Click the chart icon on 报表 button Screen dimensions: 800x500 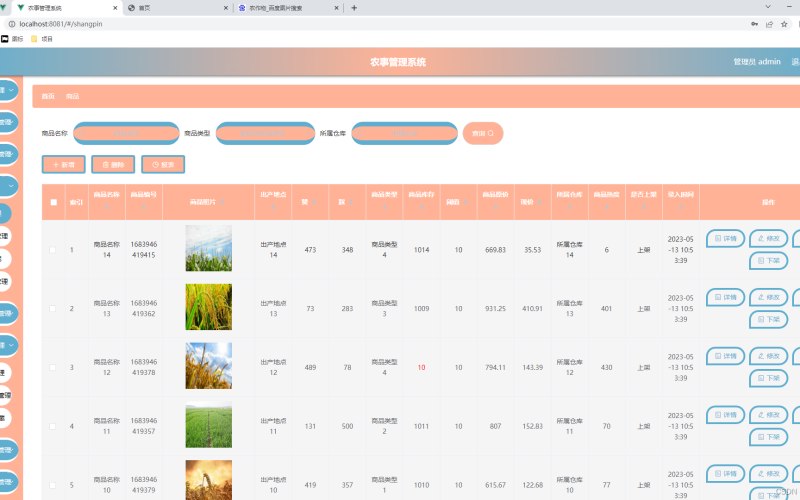[156, 165]
